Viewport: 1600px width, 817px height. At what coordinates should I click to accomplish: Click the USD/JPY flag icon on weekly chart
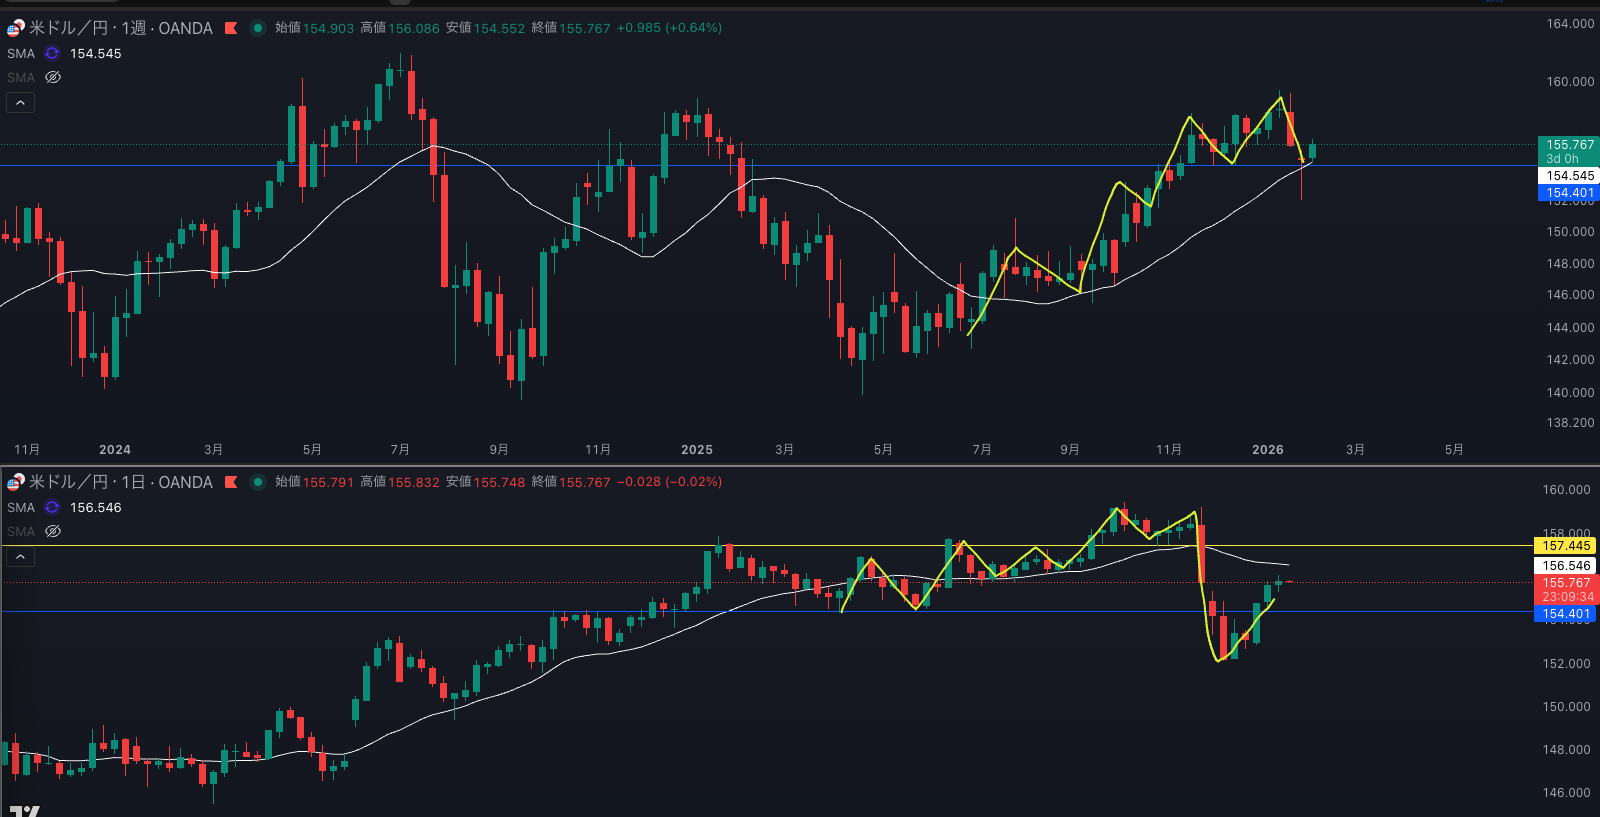(x=15, y=29)
